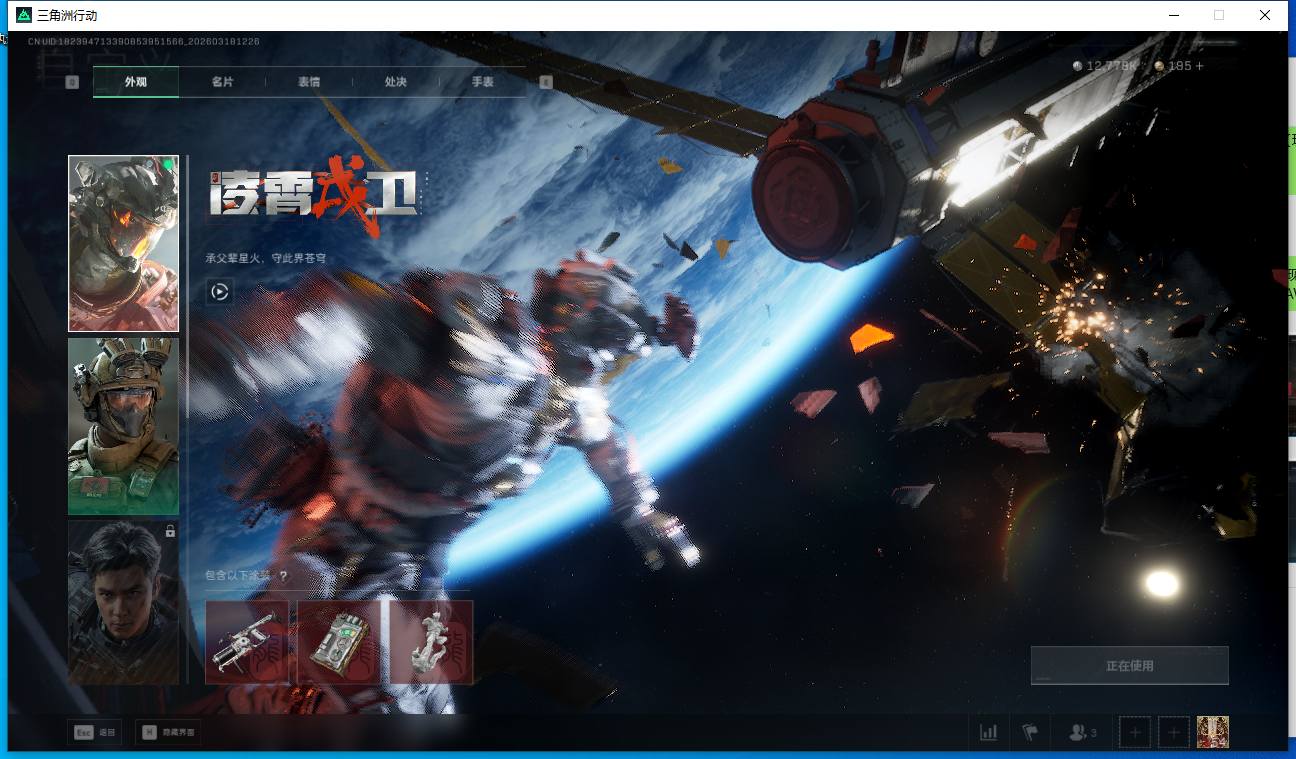This screenshot has height=759, width=1296.
Task: Click the first plus squad slot
Action: tap(1135, 733)
